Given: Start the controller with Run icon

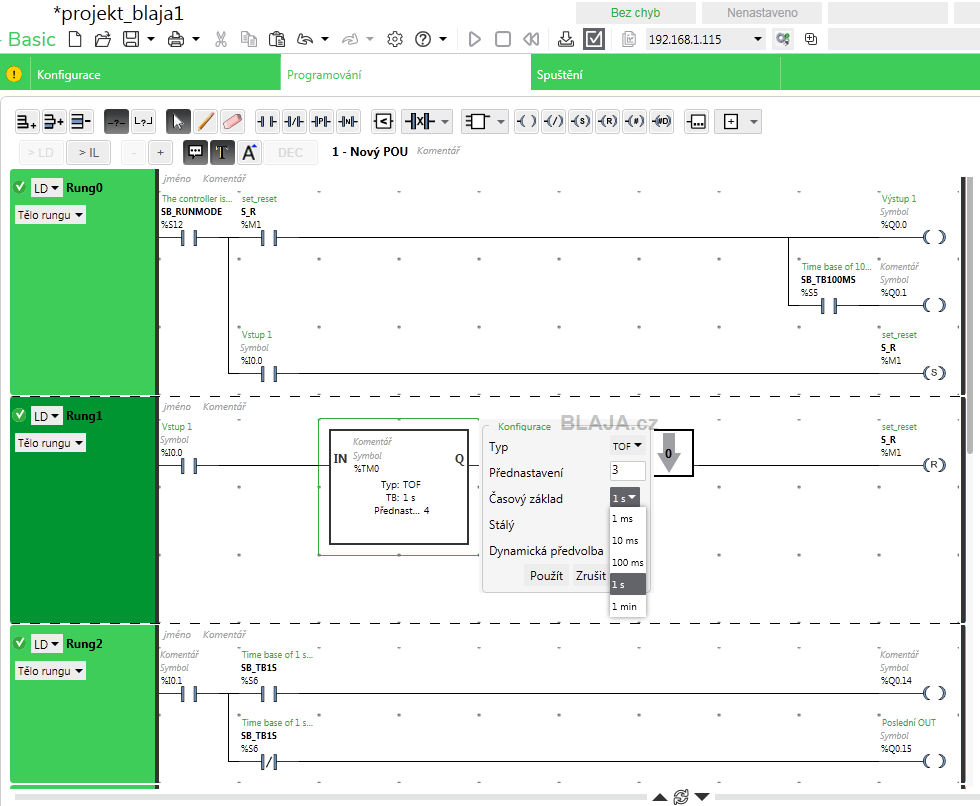Looking at the screenshot, I should click(474, 39).
